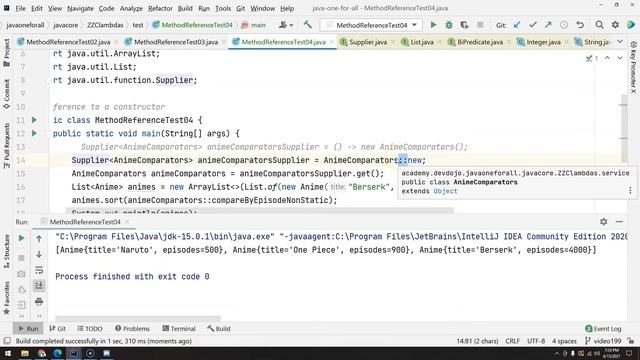Toggle the Commit tool window stripe
Viewport: 640px width, 360px height.
point(7,94)
